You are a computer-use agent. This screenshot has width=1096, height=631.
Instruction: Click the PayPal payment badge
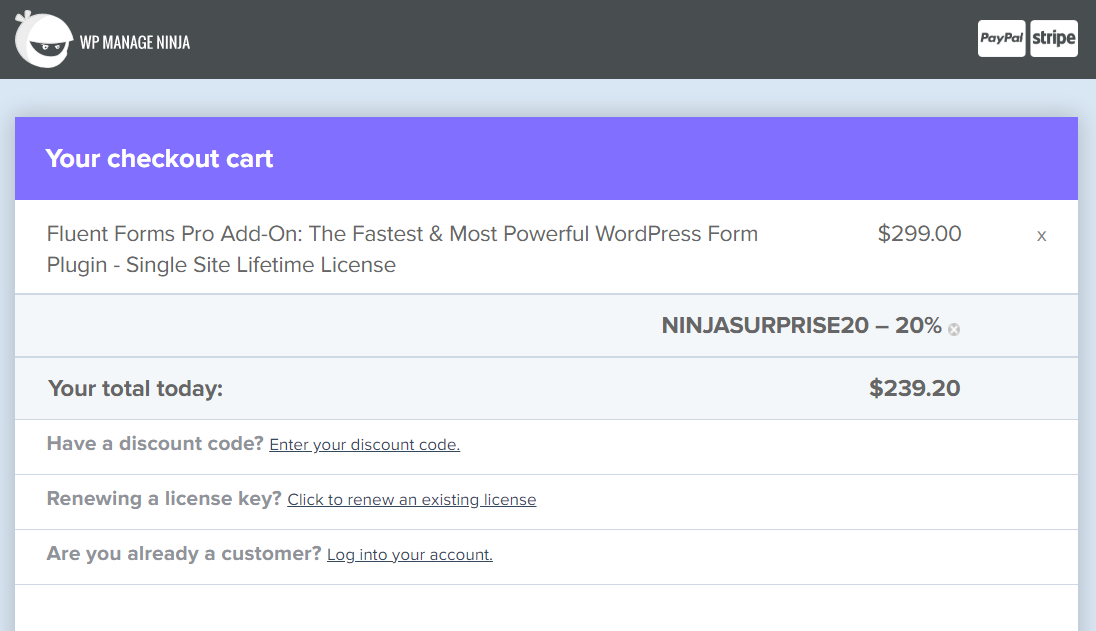(x=1001, y=38)
